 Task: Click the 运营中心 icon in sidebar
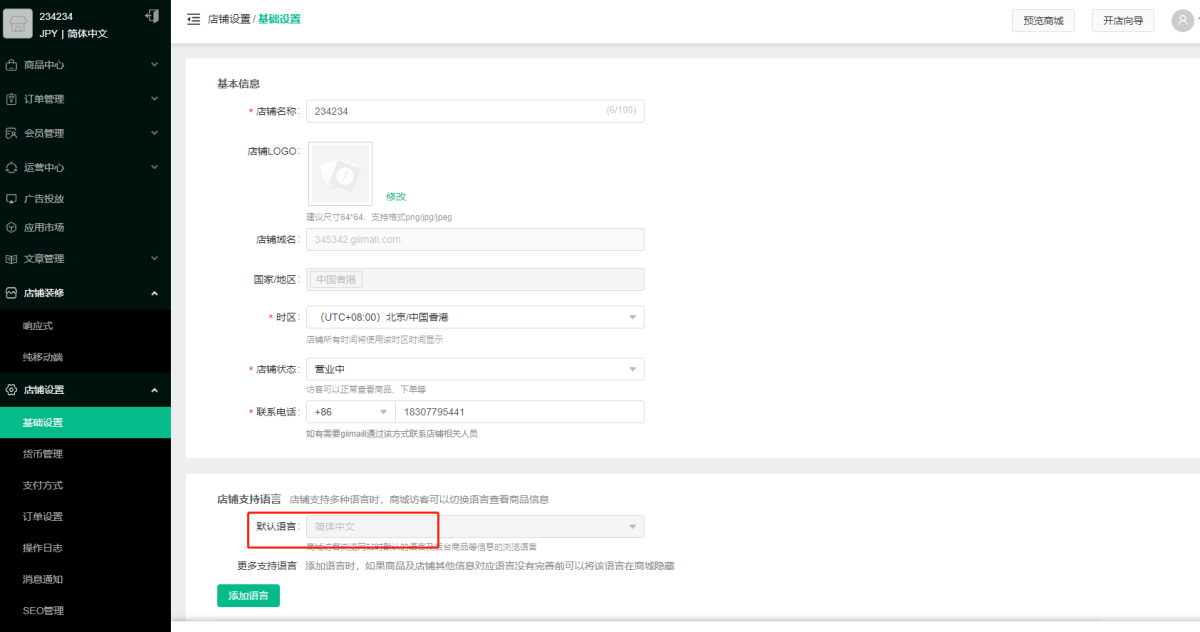click(x=11, y=167)
